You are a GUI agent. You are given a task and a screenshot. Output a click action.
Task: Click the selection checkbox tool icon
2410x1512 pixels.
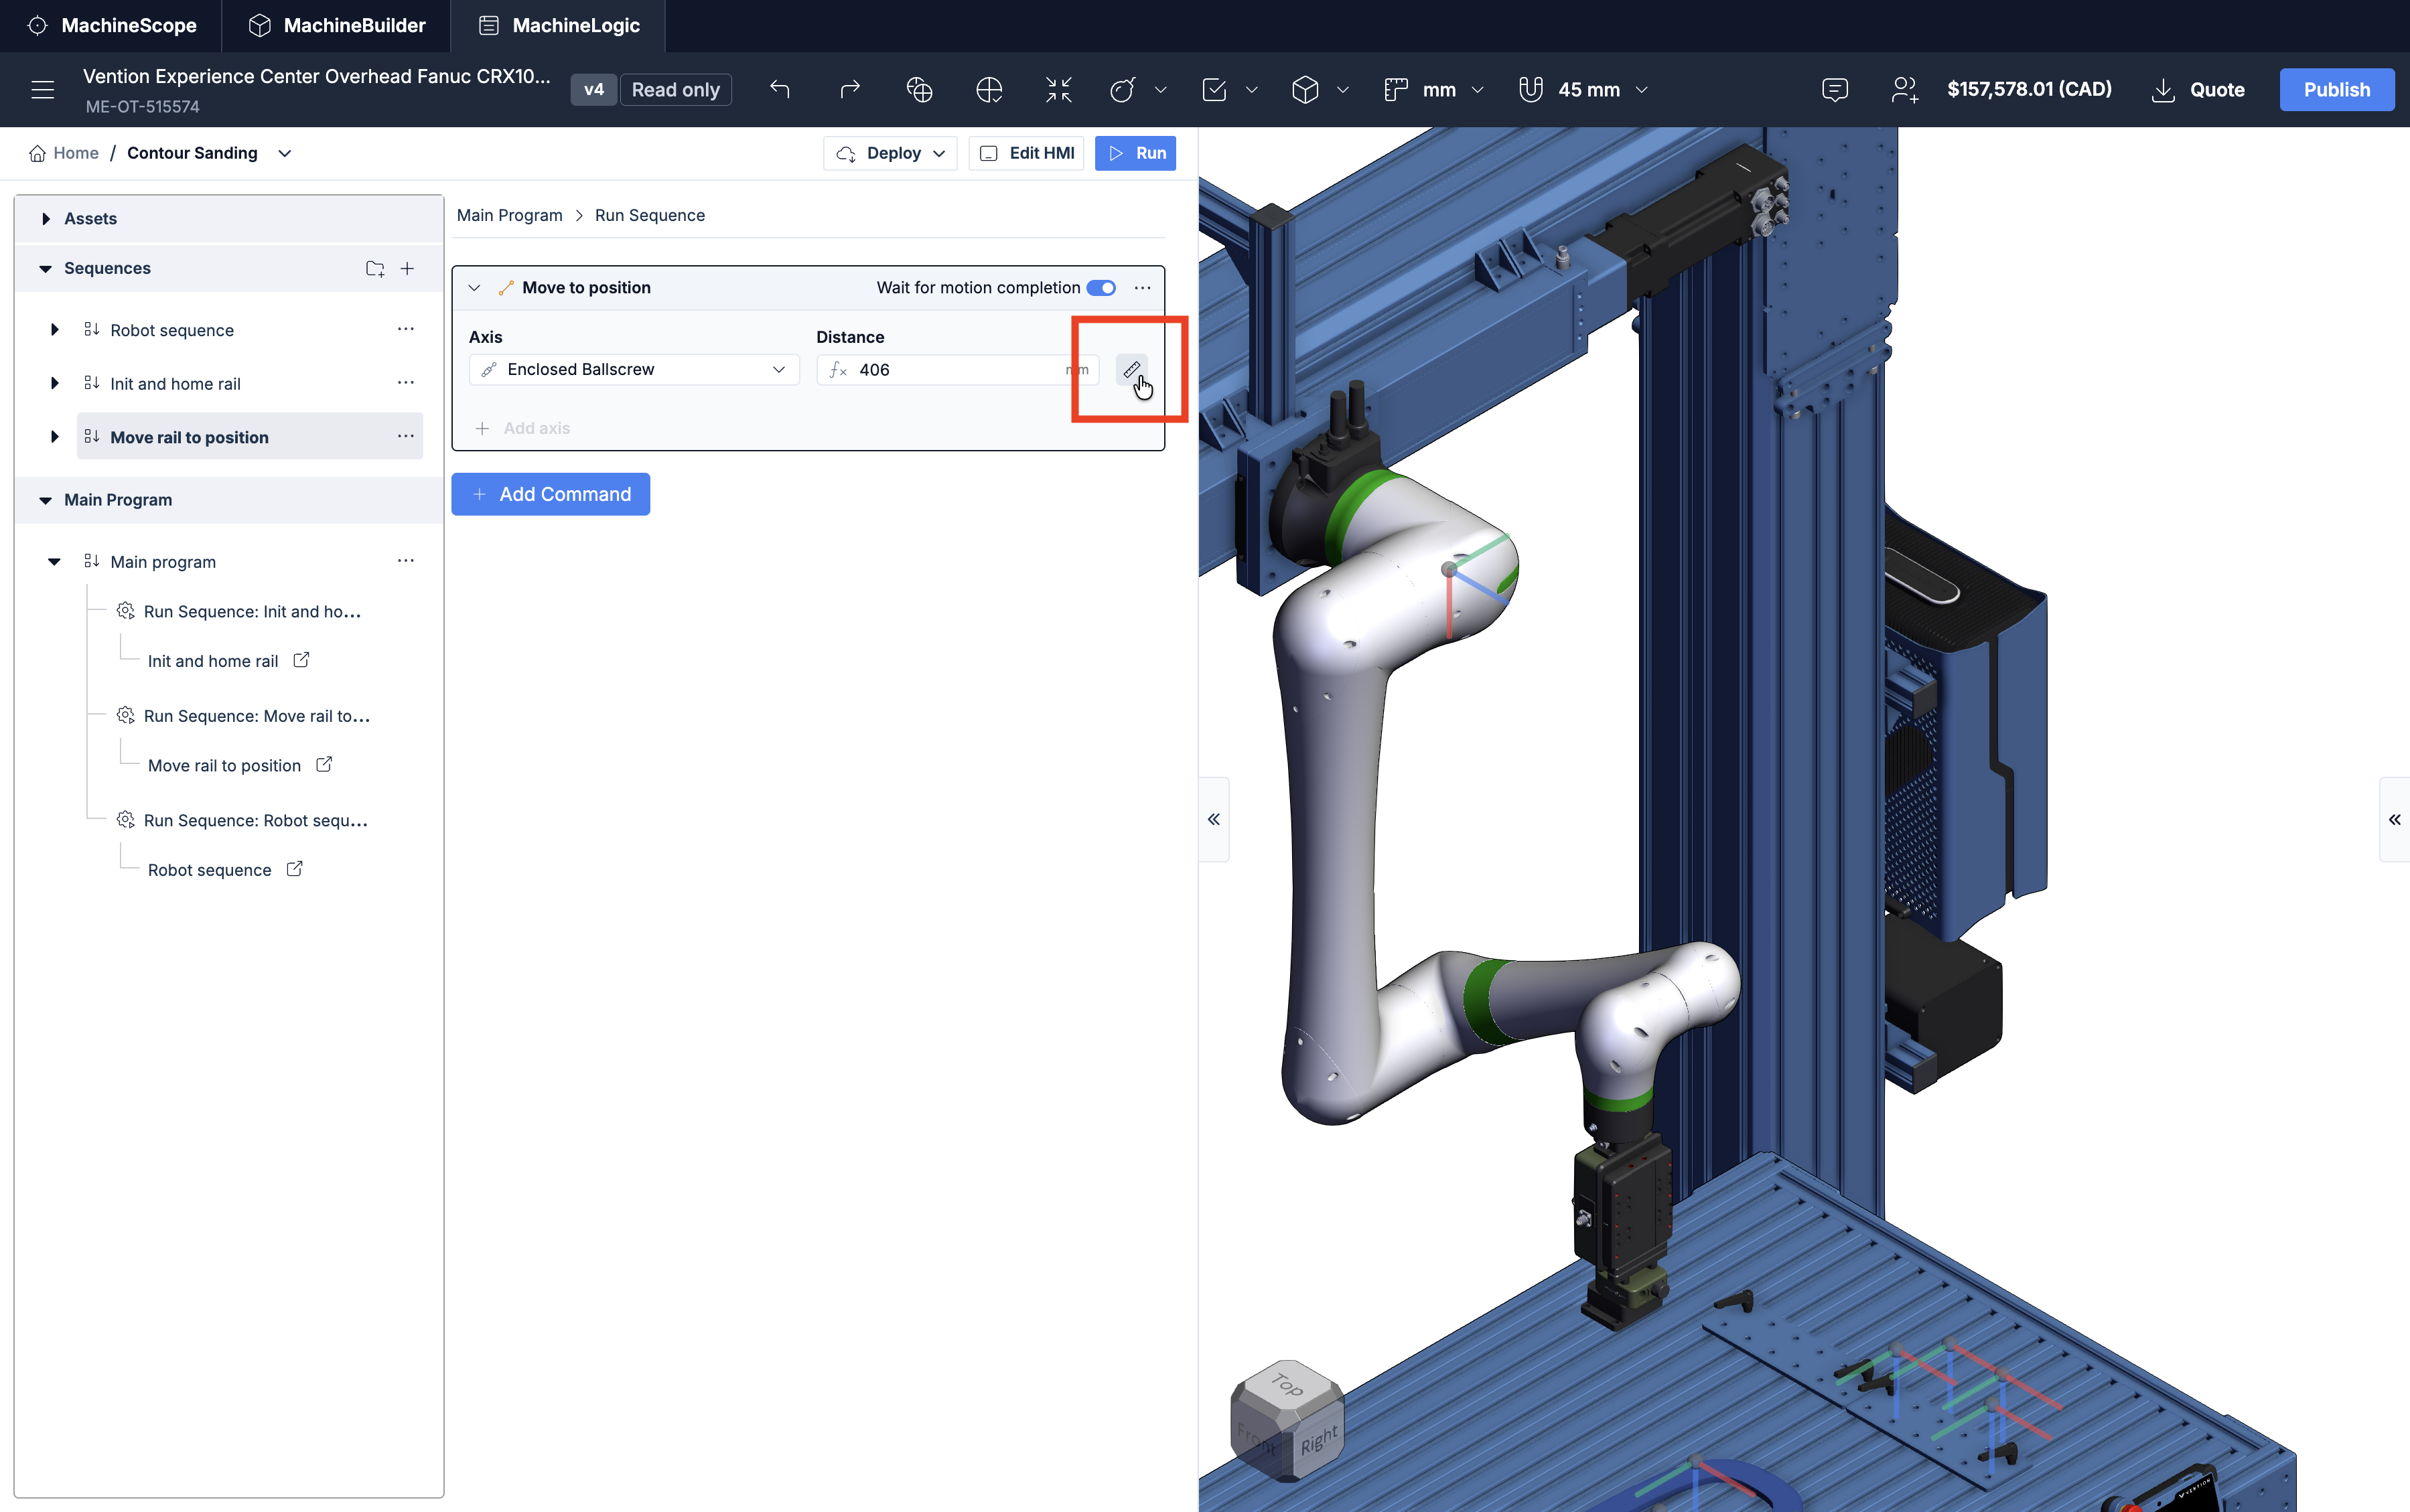[1214, 90]
